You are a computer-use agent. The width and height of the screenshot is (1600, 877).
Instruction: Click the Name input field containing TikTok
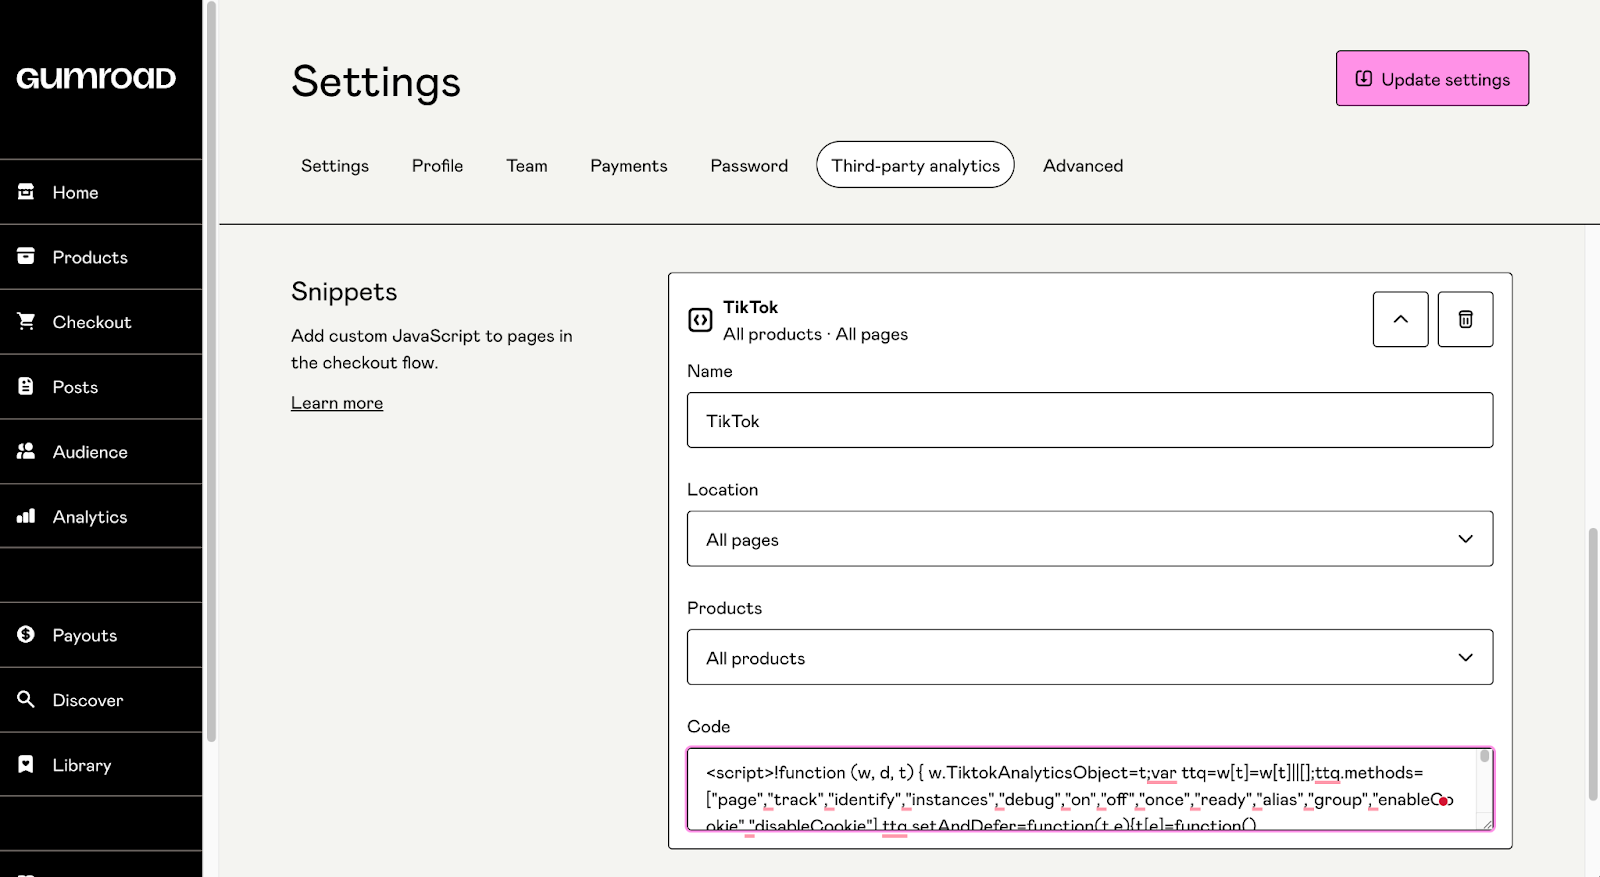point(1090,420)
